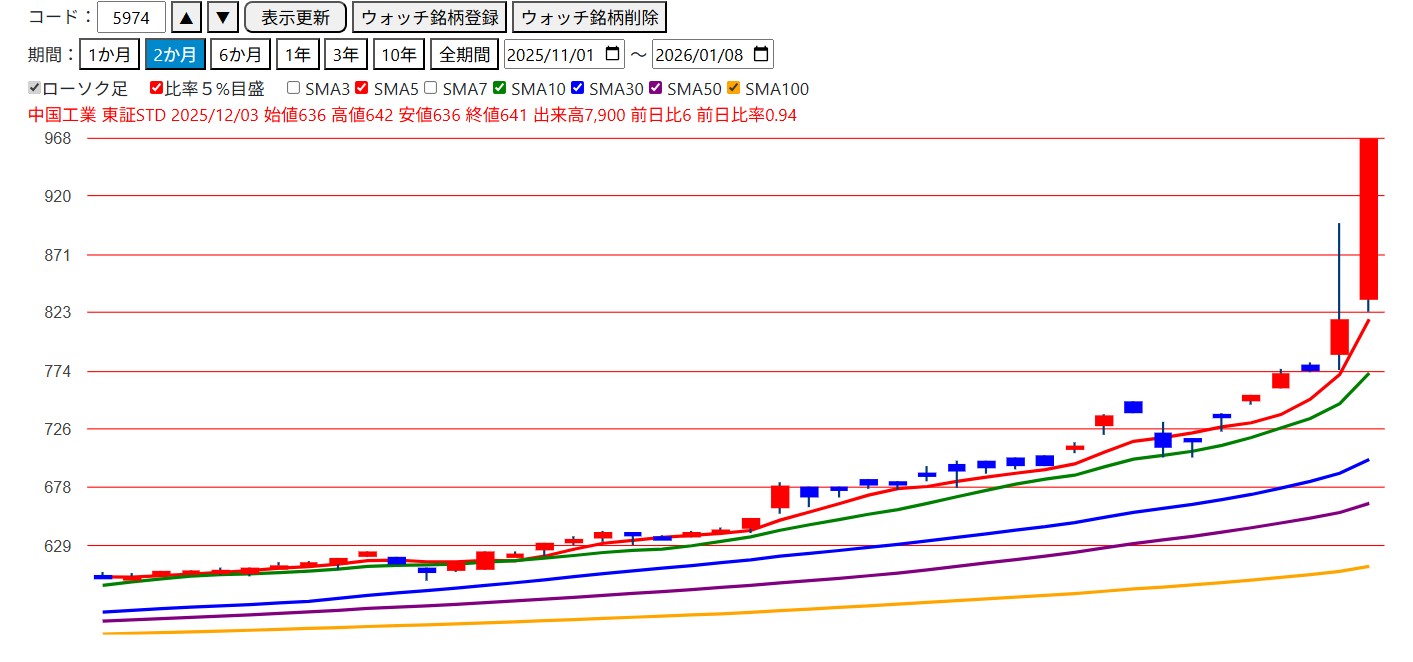Select the 3年 period
1413x662 pixels.
tap(346, 54)
